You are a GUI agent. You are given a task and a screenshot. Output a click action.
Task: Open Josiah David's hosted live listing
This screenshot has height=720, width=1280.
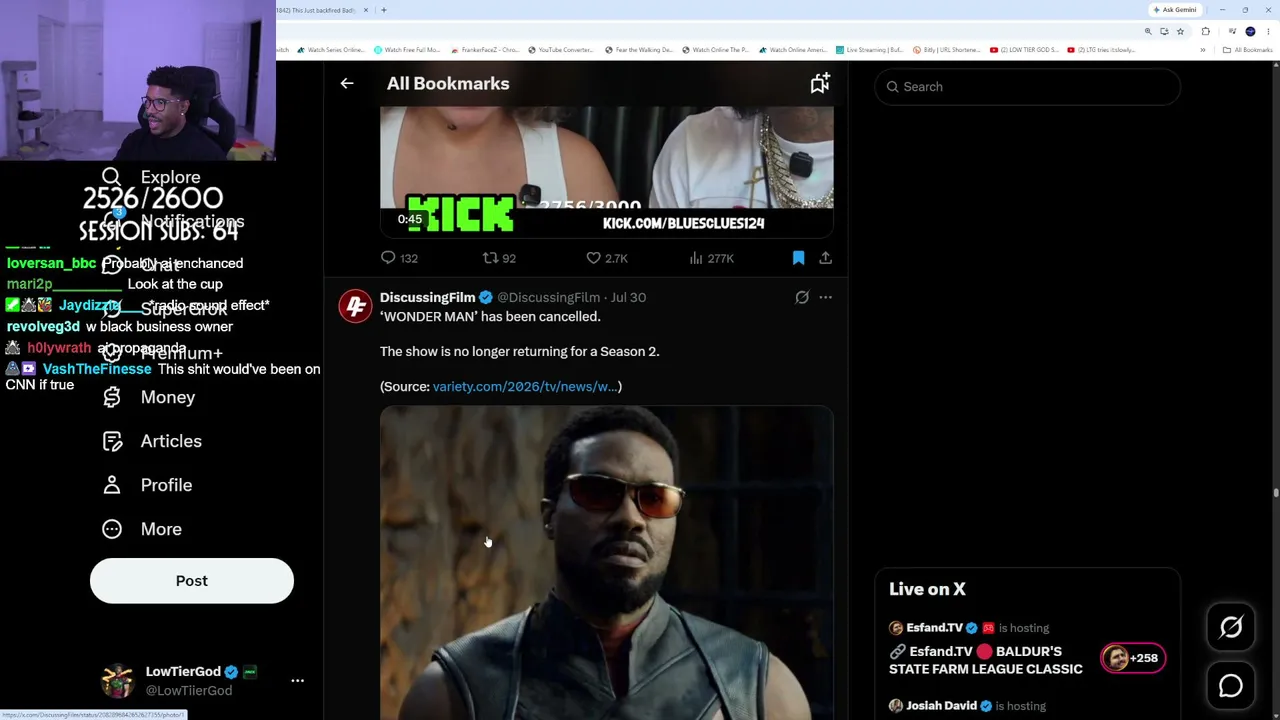point(967,706)
